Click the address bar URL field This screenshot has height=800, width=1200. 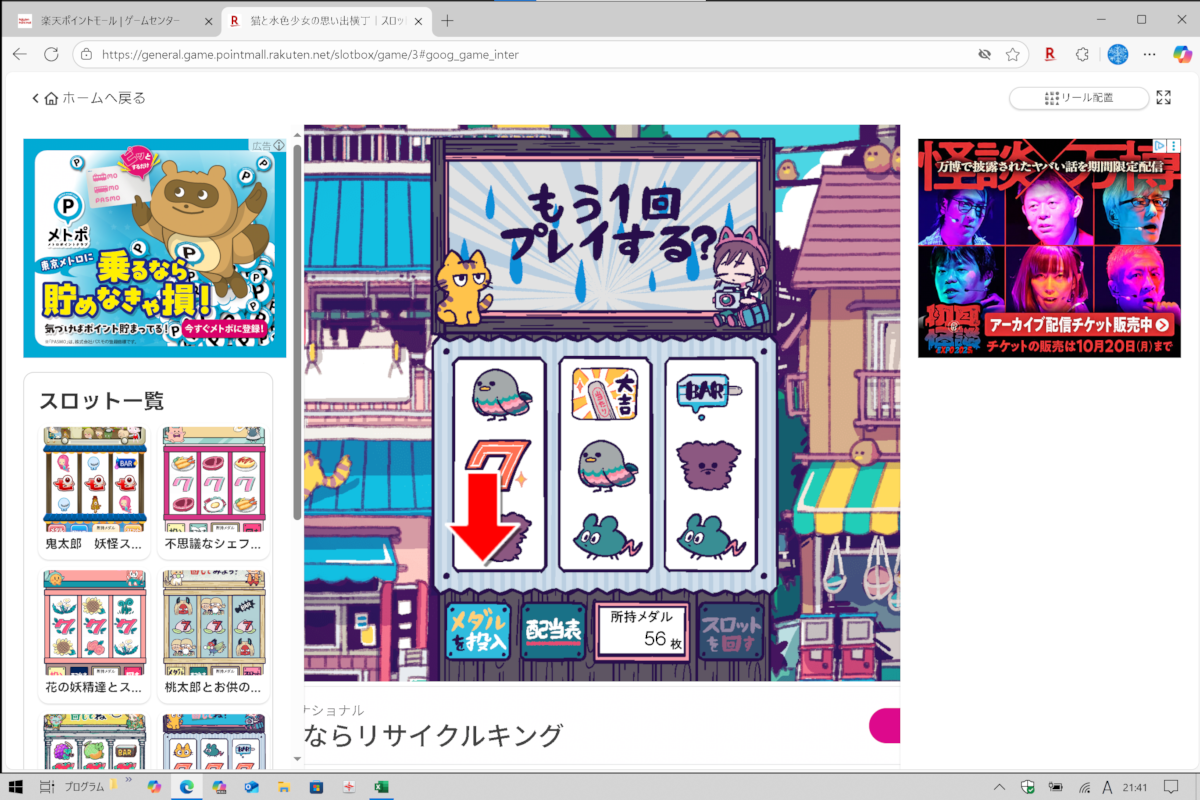pyautogui.click(x=500, y=54)
